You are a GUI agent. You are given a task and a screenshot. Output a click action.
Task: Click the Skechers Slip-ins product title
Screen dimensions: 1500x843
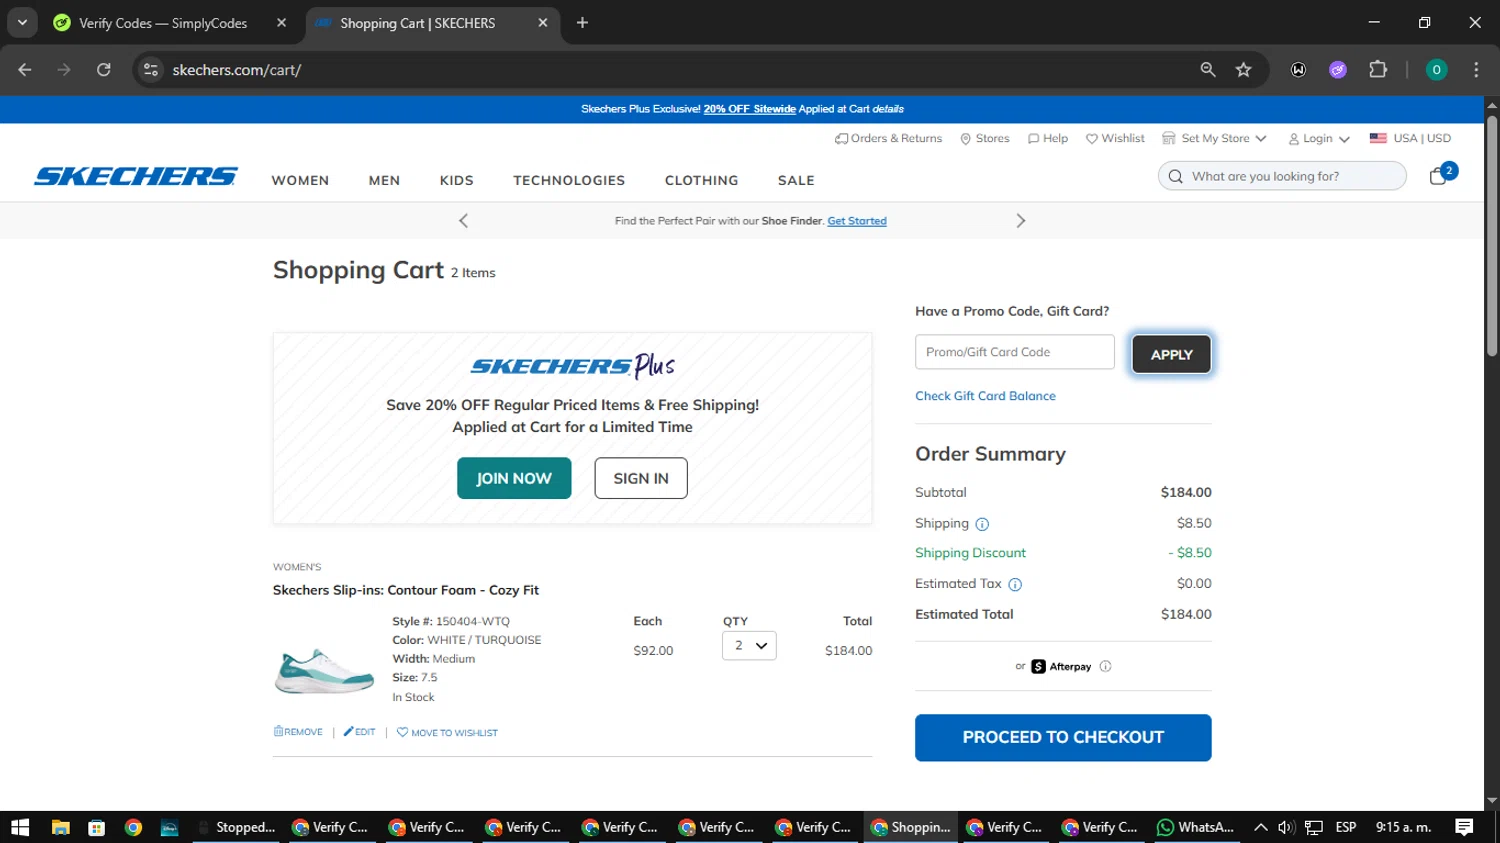[406, 591]
